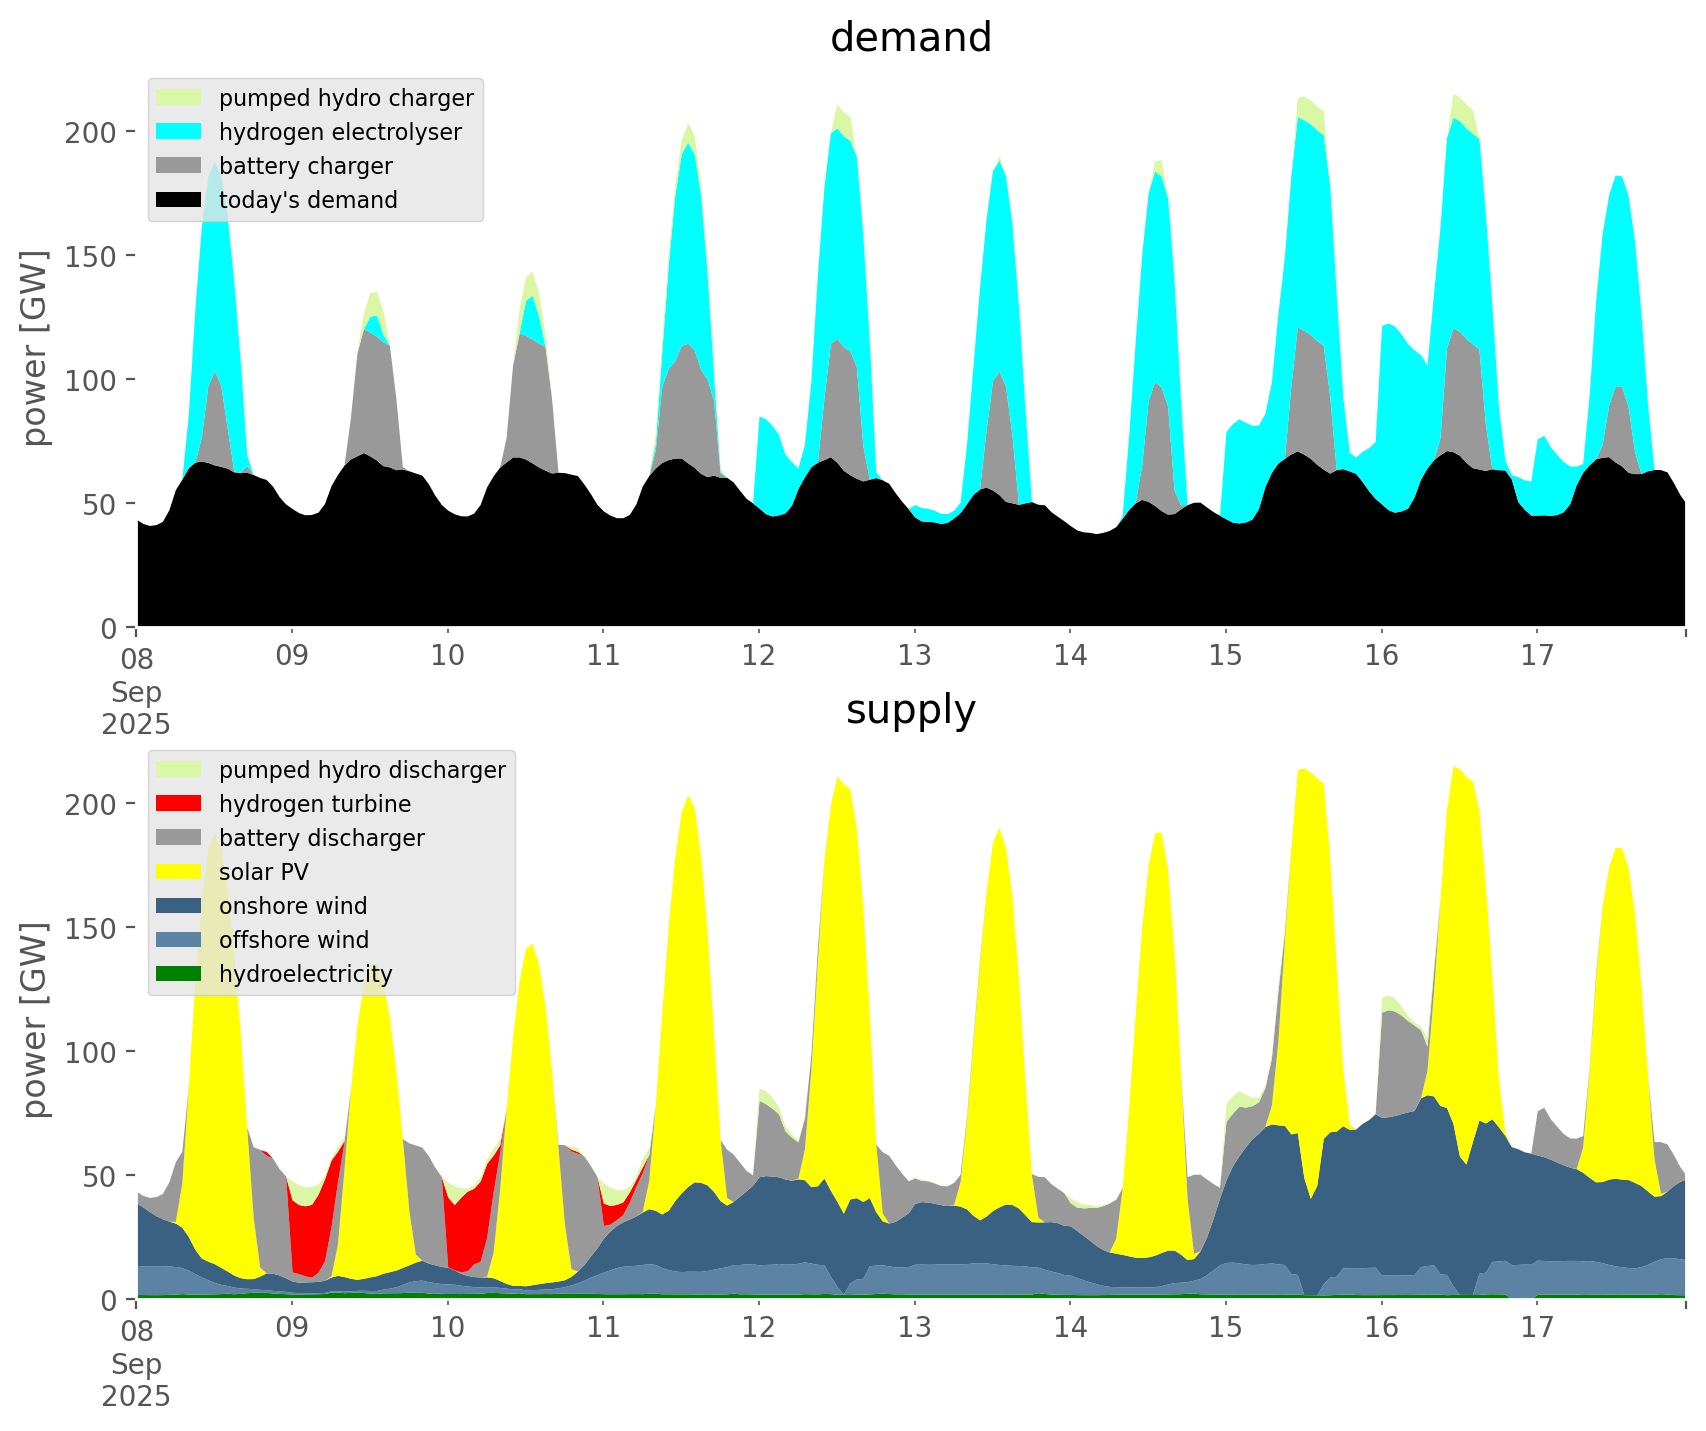Viewport: 1706px width, 1431px height.
Task: Select the grey battery charger legend swatch
Action: pyautogui.click(x=179, y=166)
